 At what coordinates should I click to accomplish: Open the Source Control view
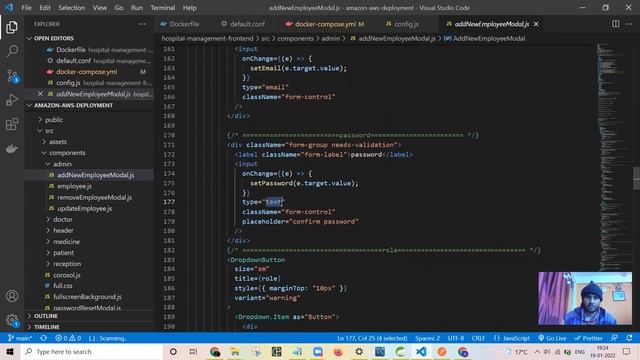point(12,76)
